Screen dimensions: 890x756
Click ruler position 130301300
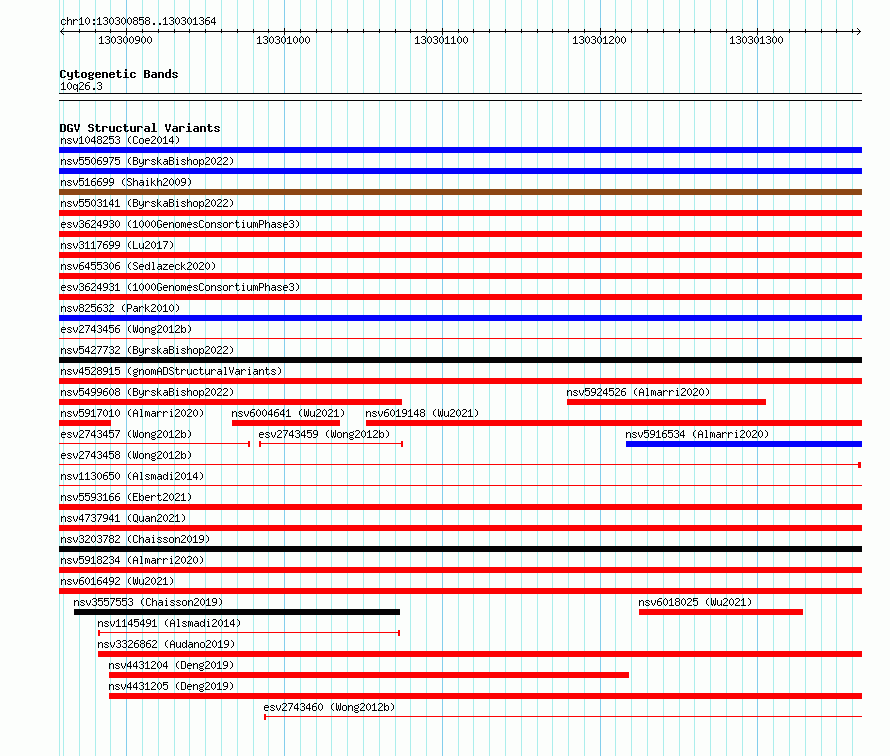[756, 40]
